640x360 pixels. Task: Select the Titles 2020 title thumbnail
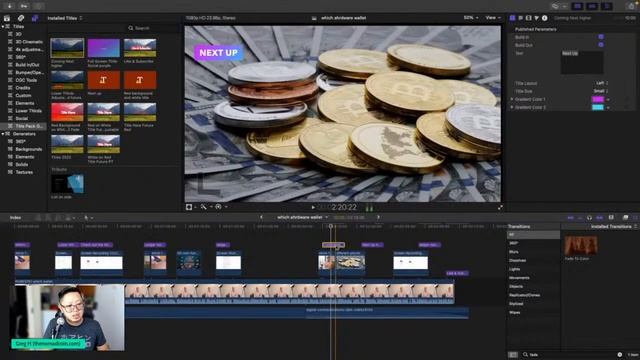[67, 144]
